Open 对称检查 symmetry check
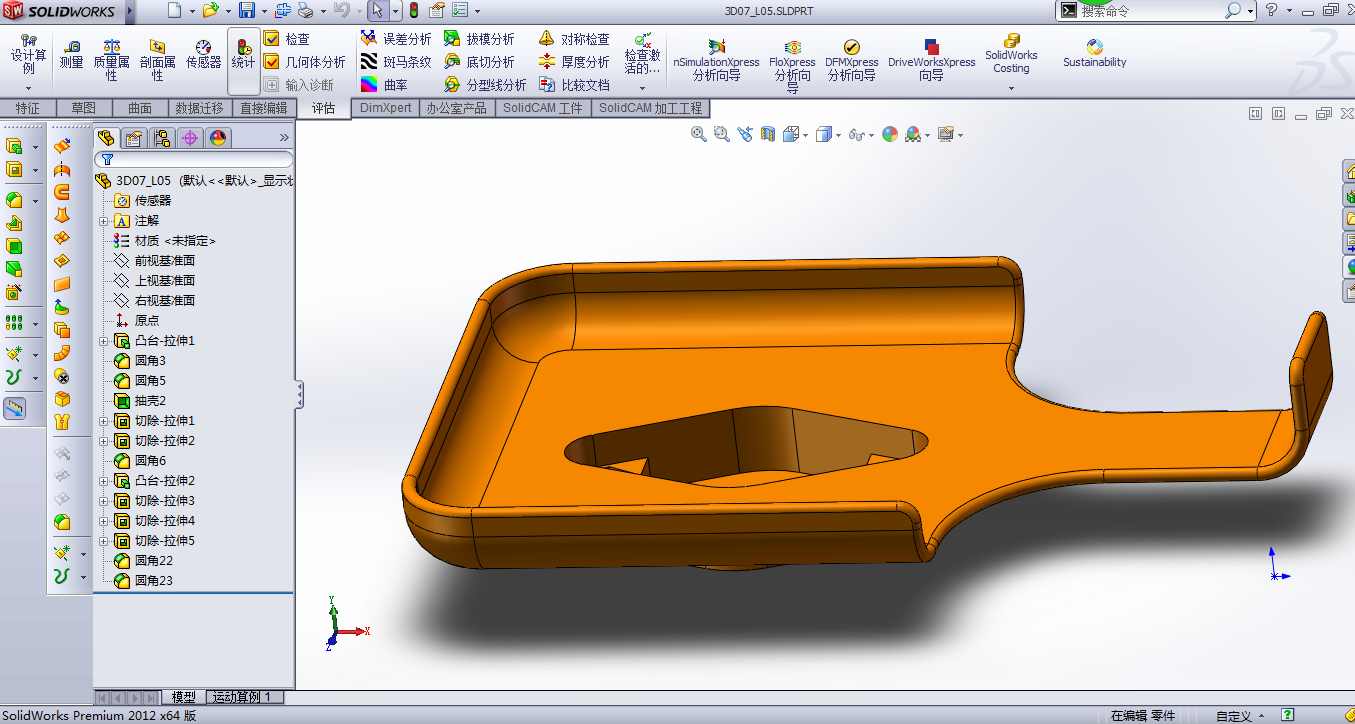 [574, 39]
